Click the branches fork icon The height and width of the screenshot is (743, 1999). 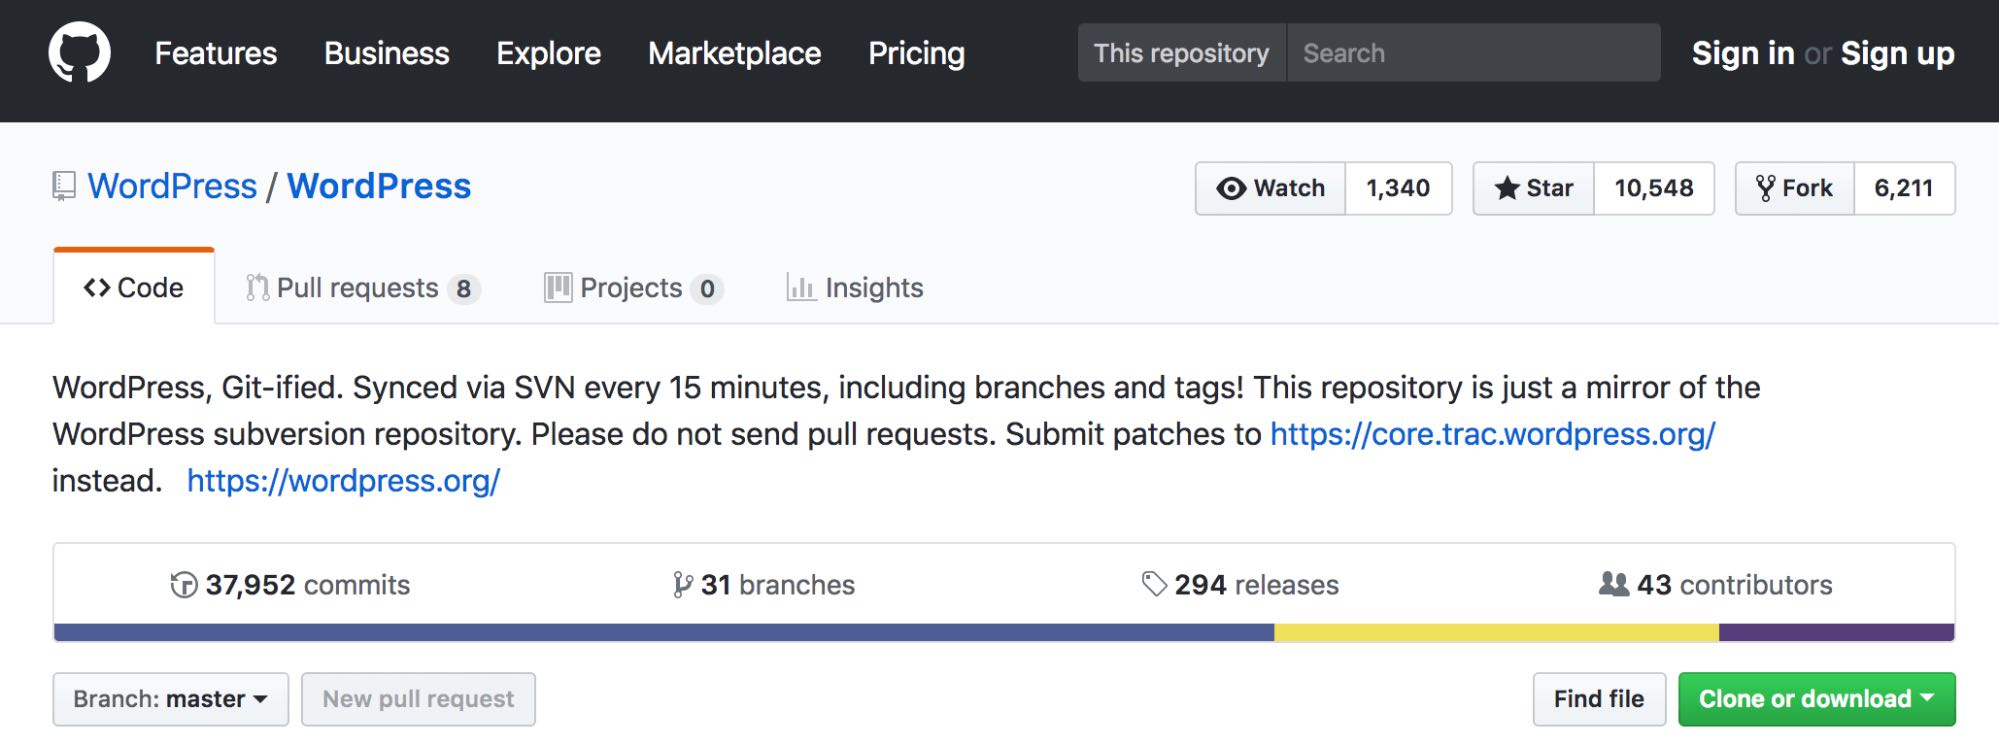(682, 585)
